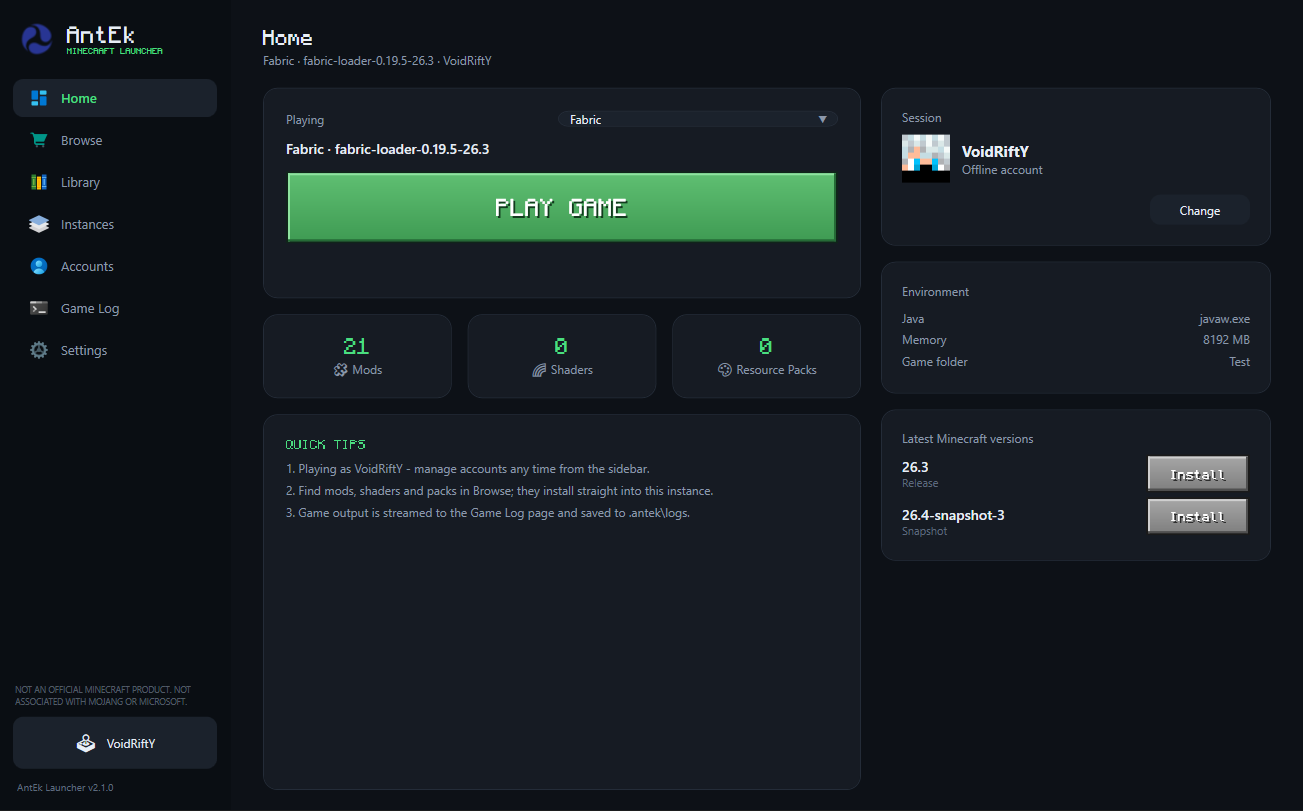Open the Instances page
Screen dimensions: 1303x811
[115, 224]
